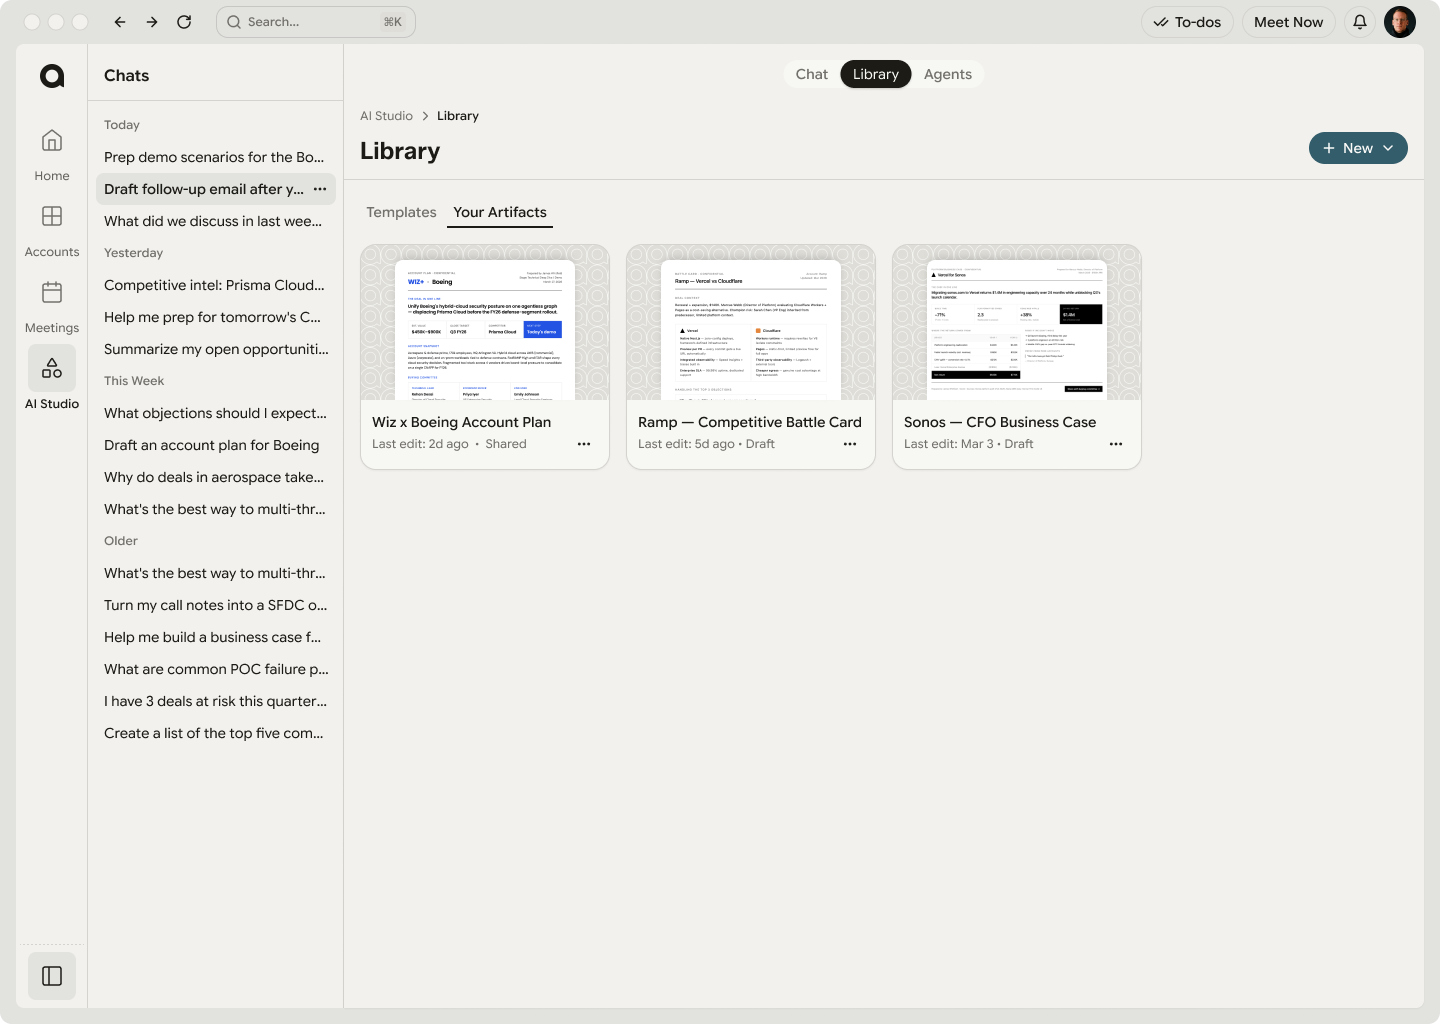Collapse the sidebar panel toggle
1440x1024 pixels.
(x=52, y=976)
